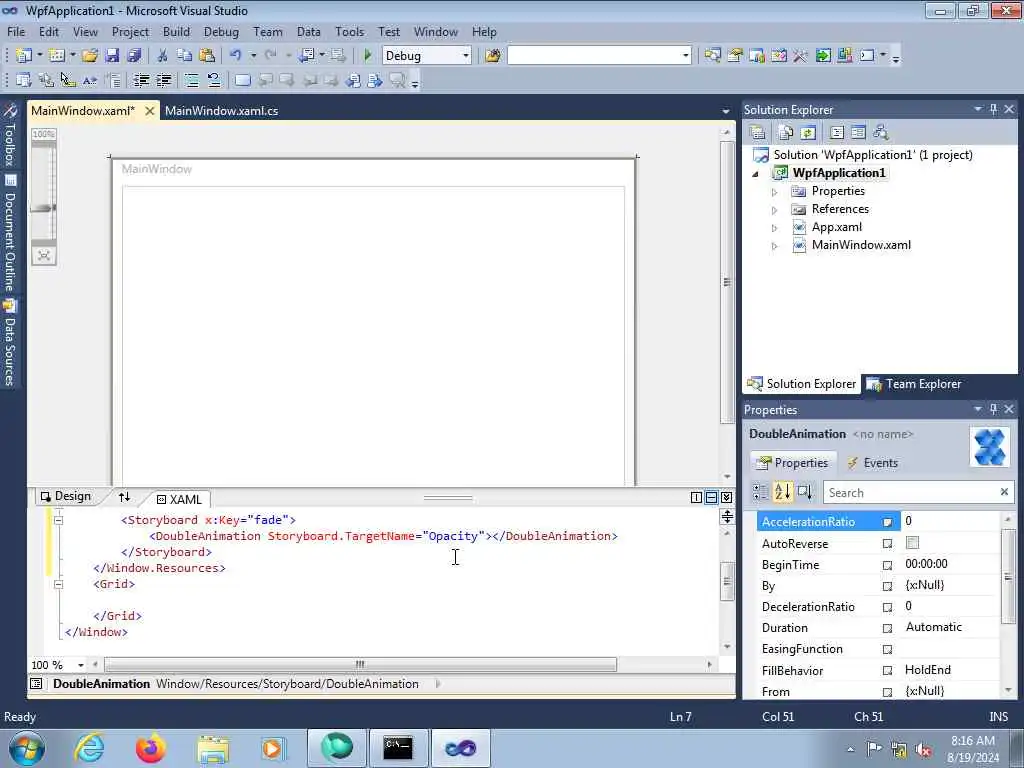This screenshot has width=1024, height=768.
Task: Sort properties alphabetically in the Properties panel
Action: (782, 492)
